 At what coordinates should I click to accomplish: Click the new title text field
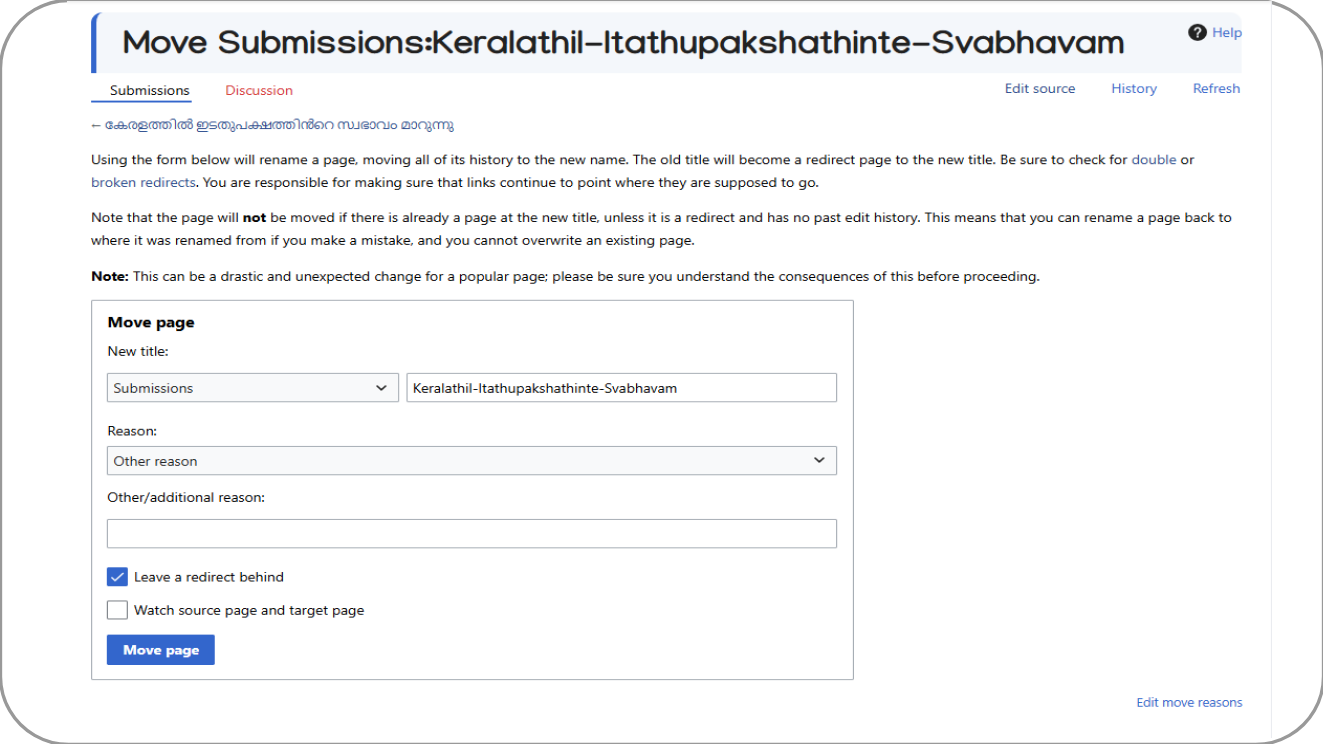621,388
